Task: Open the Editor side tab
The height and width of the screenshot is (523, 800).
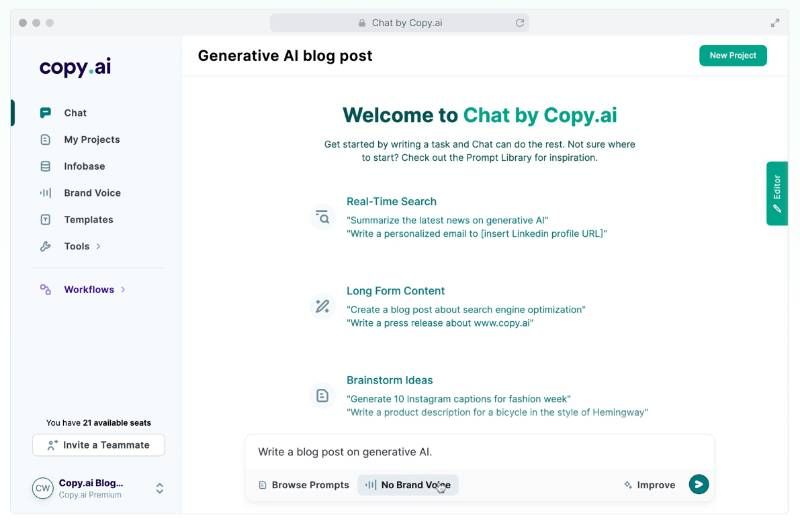Action: [x=777, y=193]
